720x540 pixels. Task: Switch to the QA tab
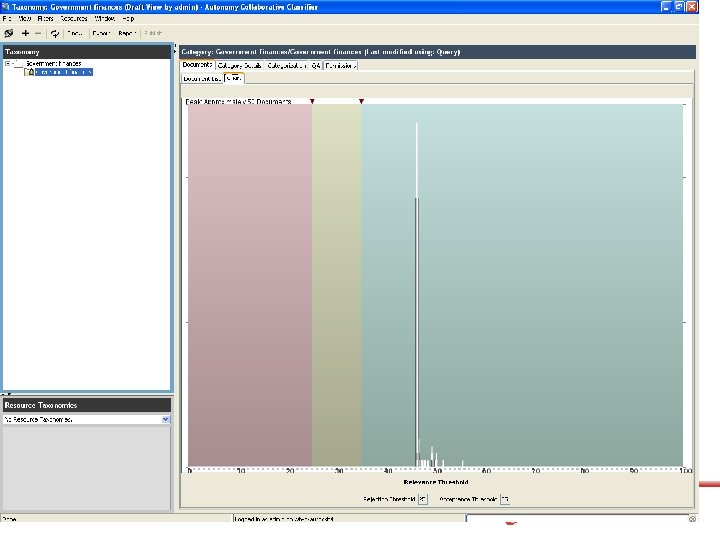click(x=316, y=66)
